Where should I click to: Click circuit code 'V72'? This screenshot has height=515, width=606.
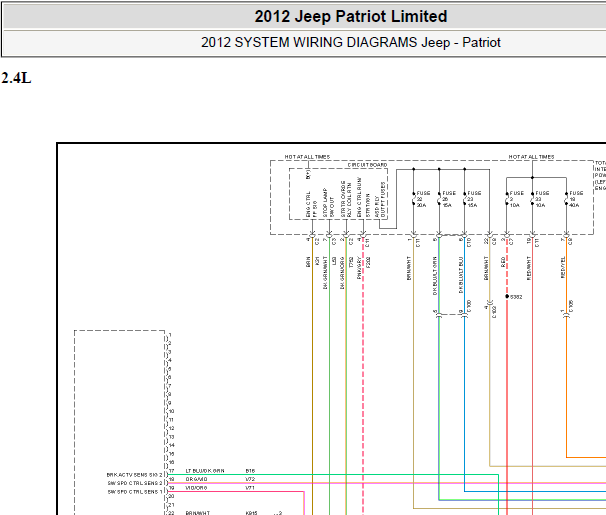click(250, 479)
